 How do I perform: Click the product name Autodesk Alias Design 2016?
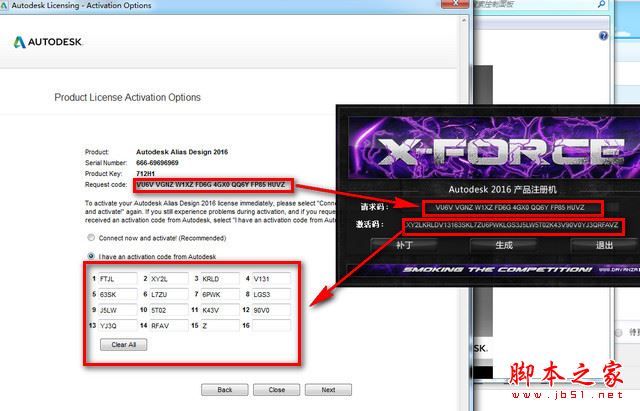[x=182, y=152]
